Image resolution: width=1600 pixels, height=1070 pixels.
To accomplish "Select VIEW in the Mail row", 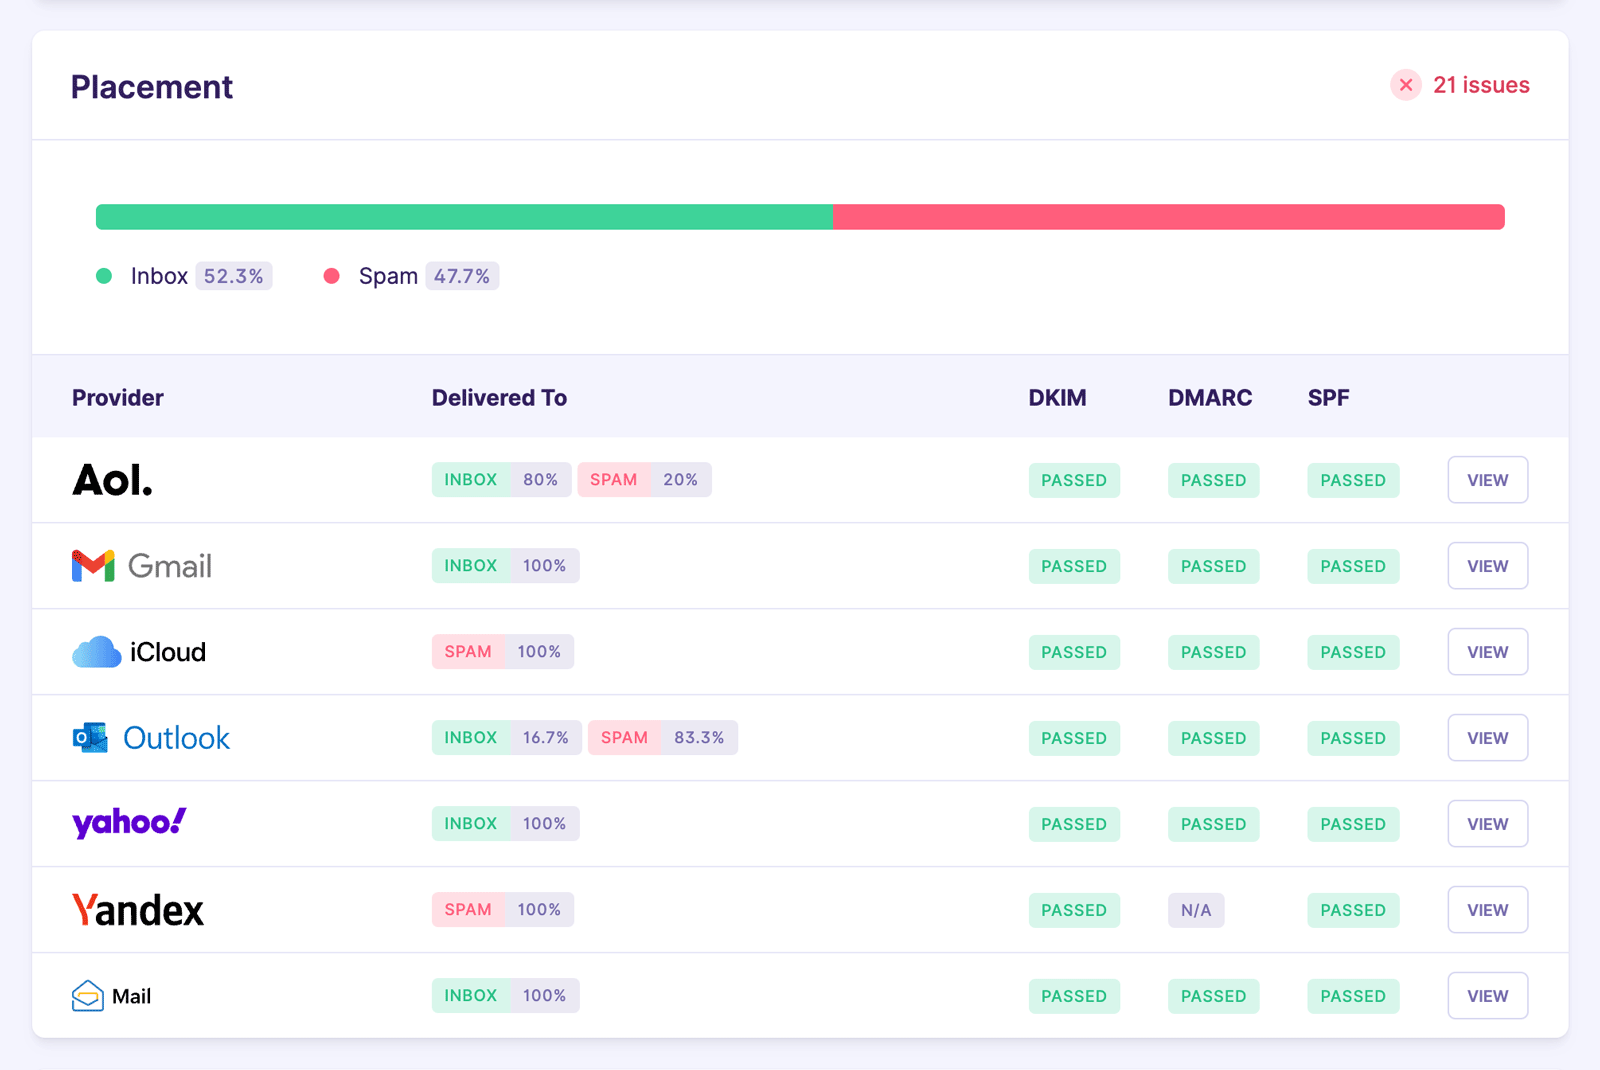I will click(x=1487, y=996).
